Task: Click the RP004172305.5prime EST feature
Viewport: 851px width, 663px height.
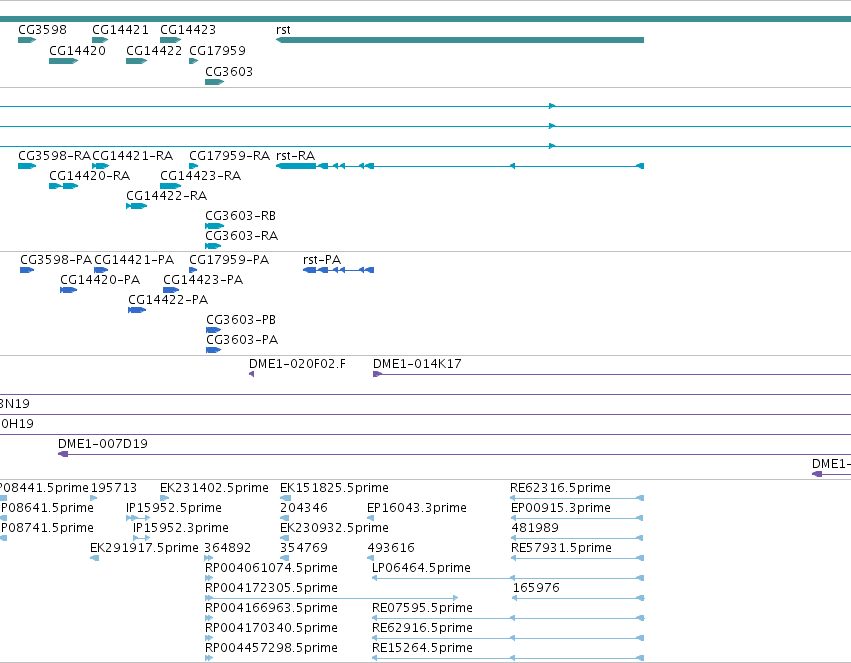Action: tap(332, 598)
